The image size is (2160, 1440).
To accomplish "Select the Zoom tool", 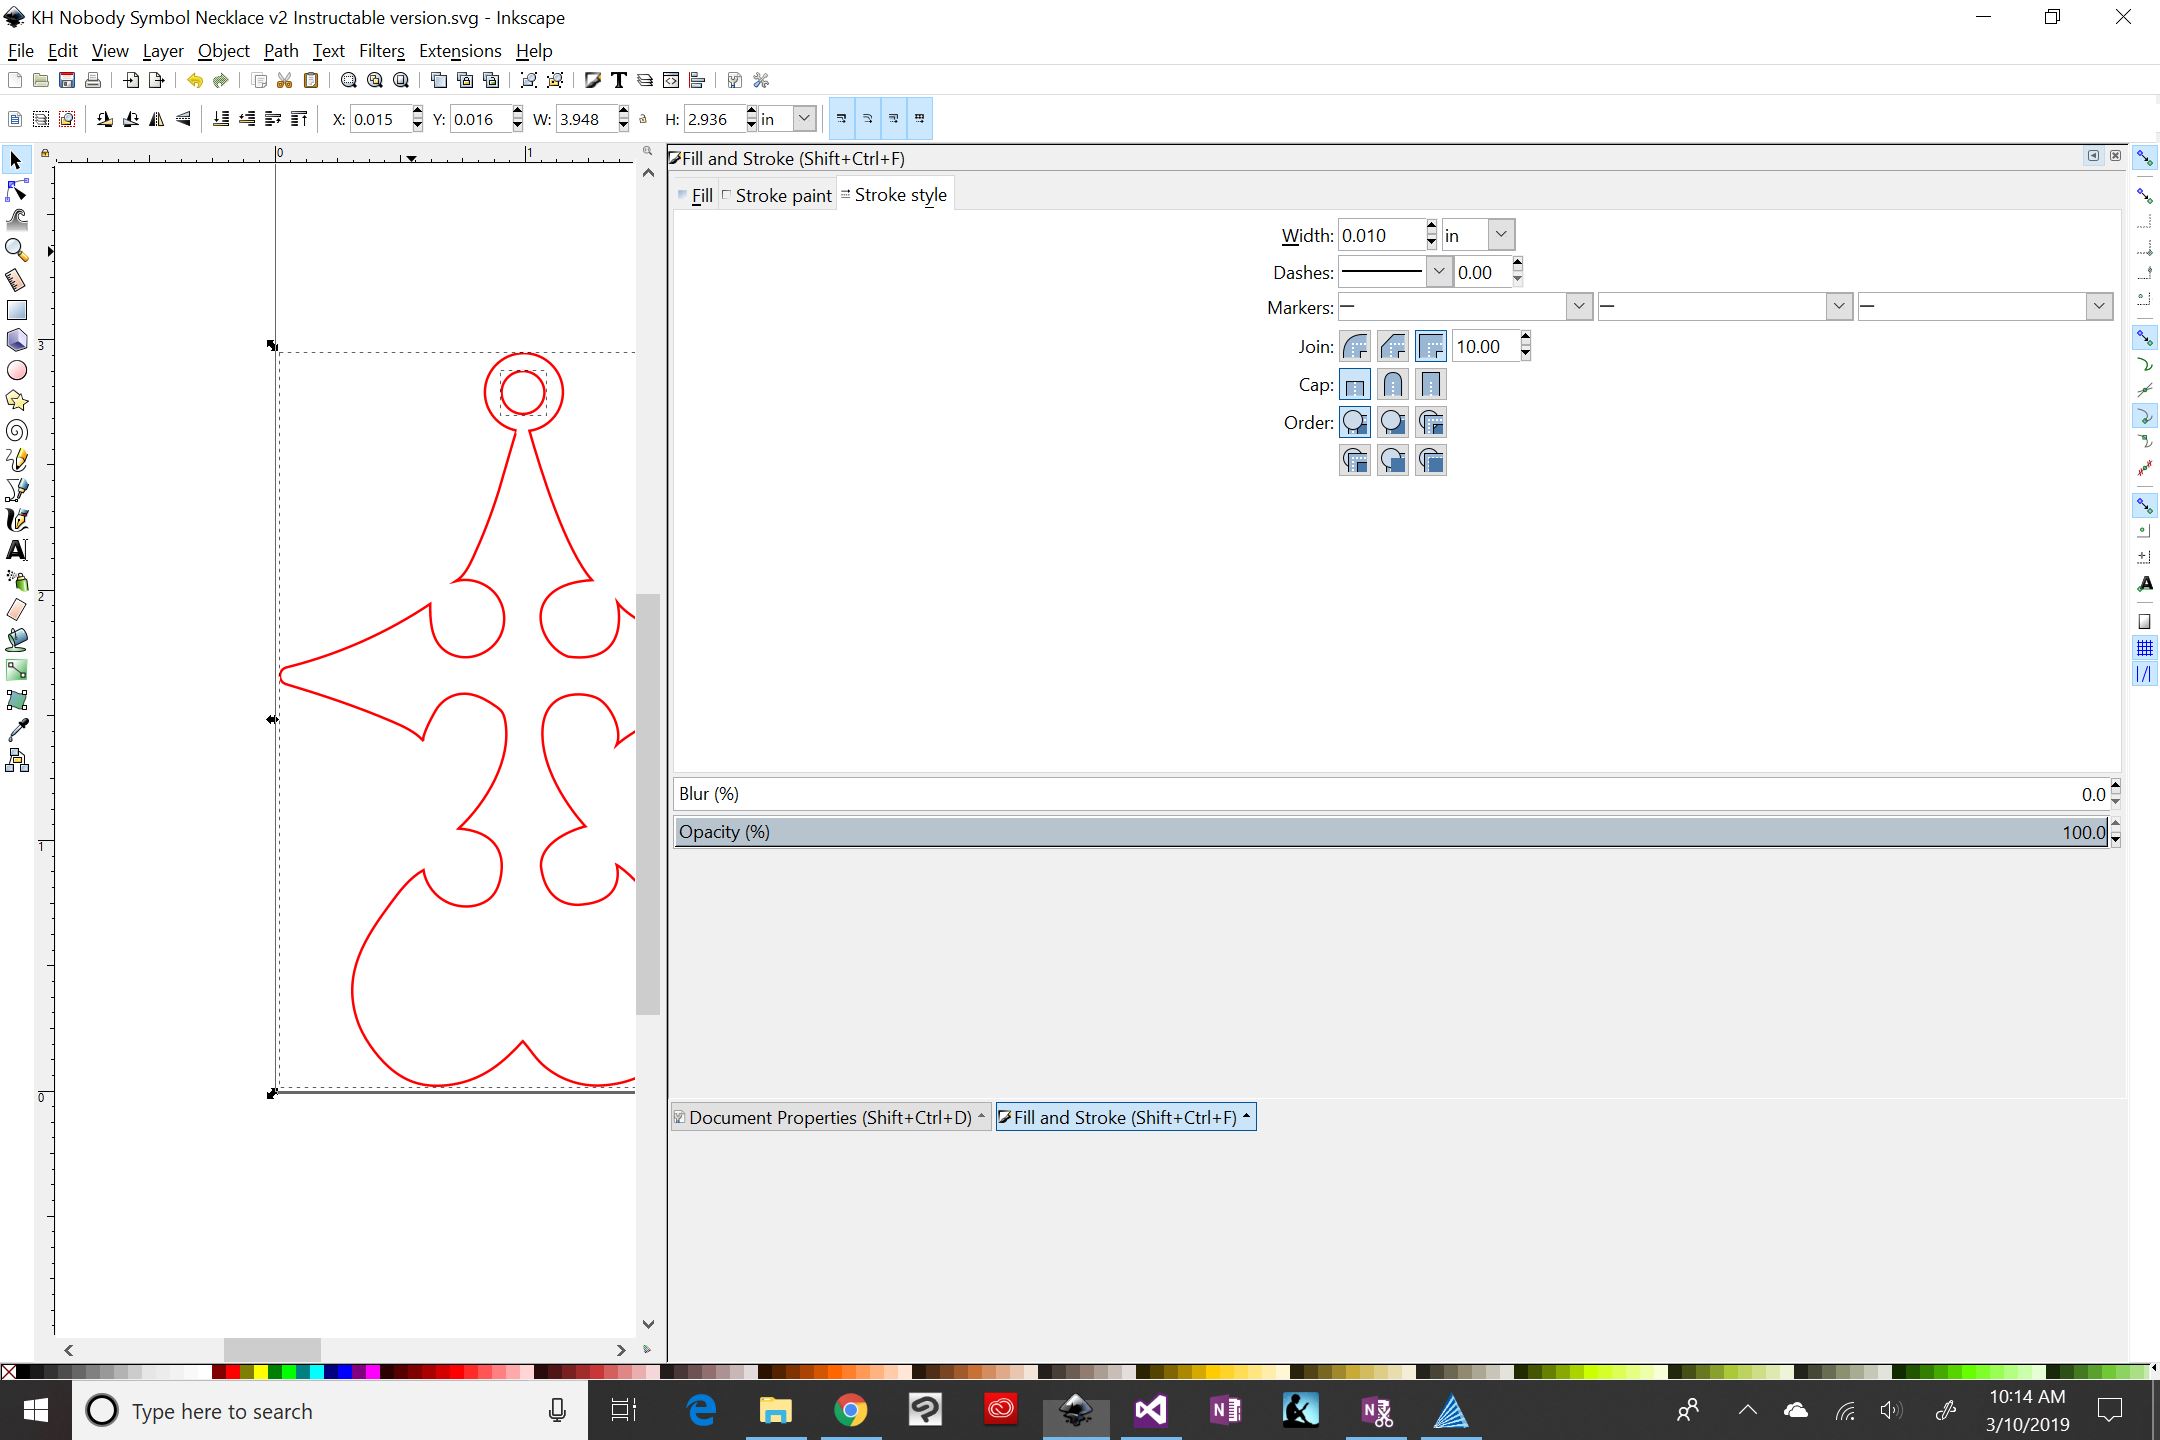I will click(18, 249).
